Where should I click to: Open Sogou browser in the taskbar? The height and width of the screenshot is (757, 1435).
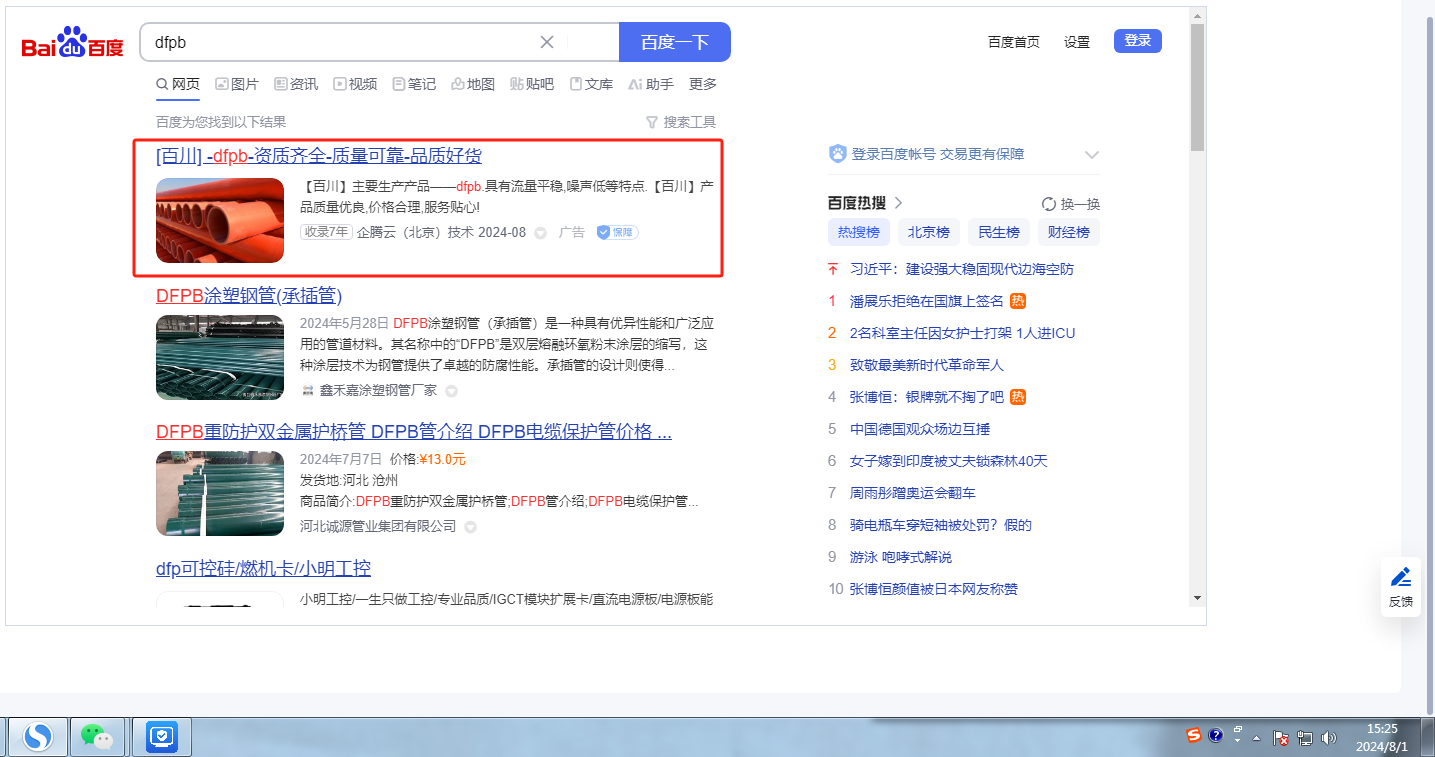(38, 737)
